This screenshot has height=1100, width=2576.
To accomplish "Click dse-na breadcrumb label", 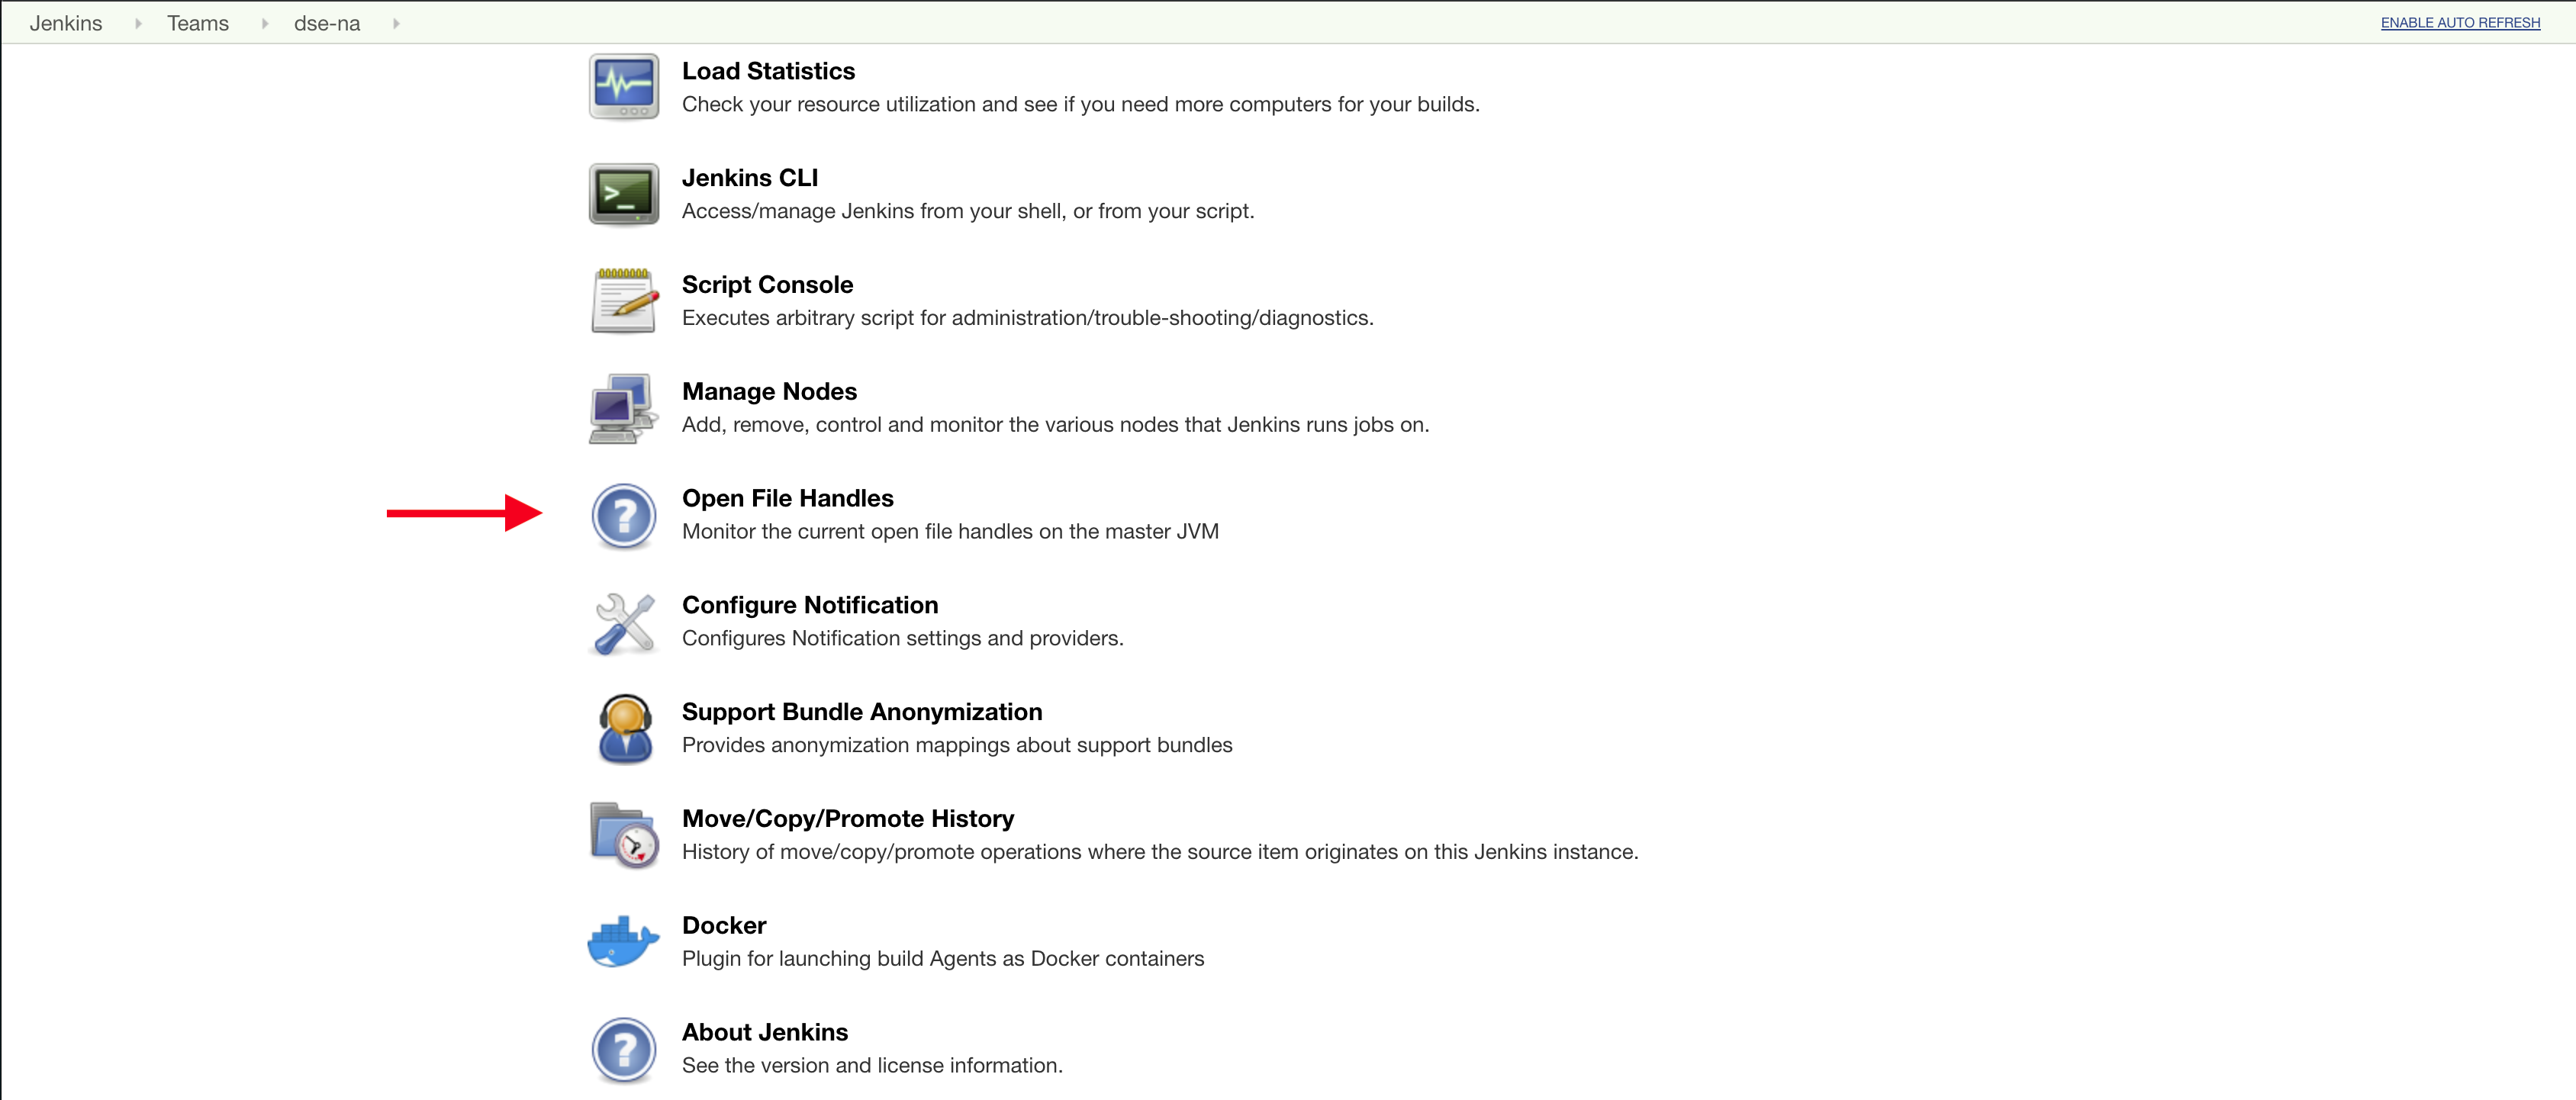I will coord(324,23).
